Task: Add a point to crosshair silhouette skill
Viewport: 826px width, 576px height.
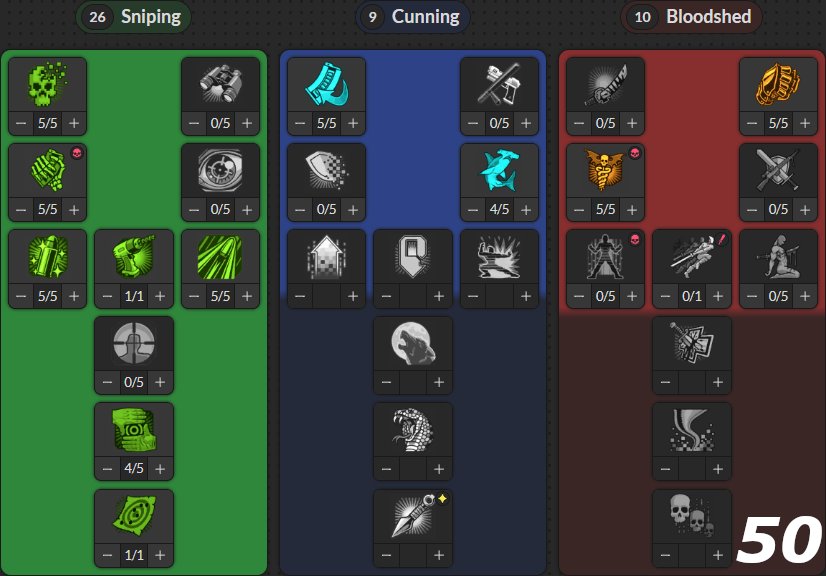Action: tap(160, 382)
